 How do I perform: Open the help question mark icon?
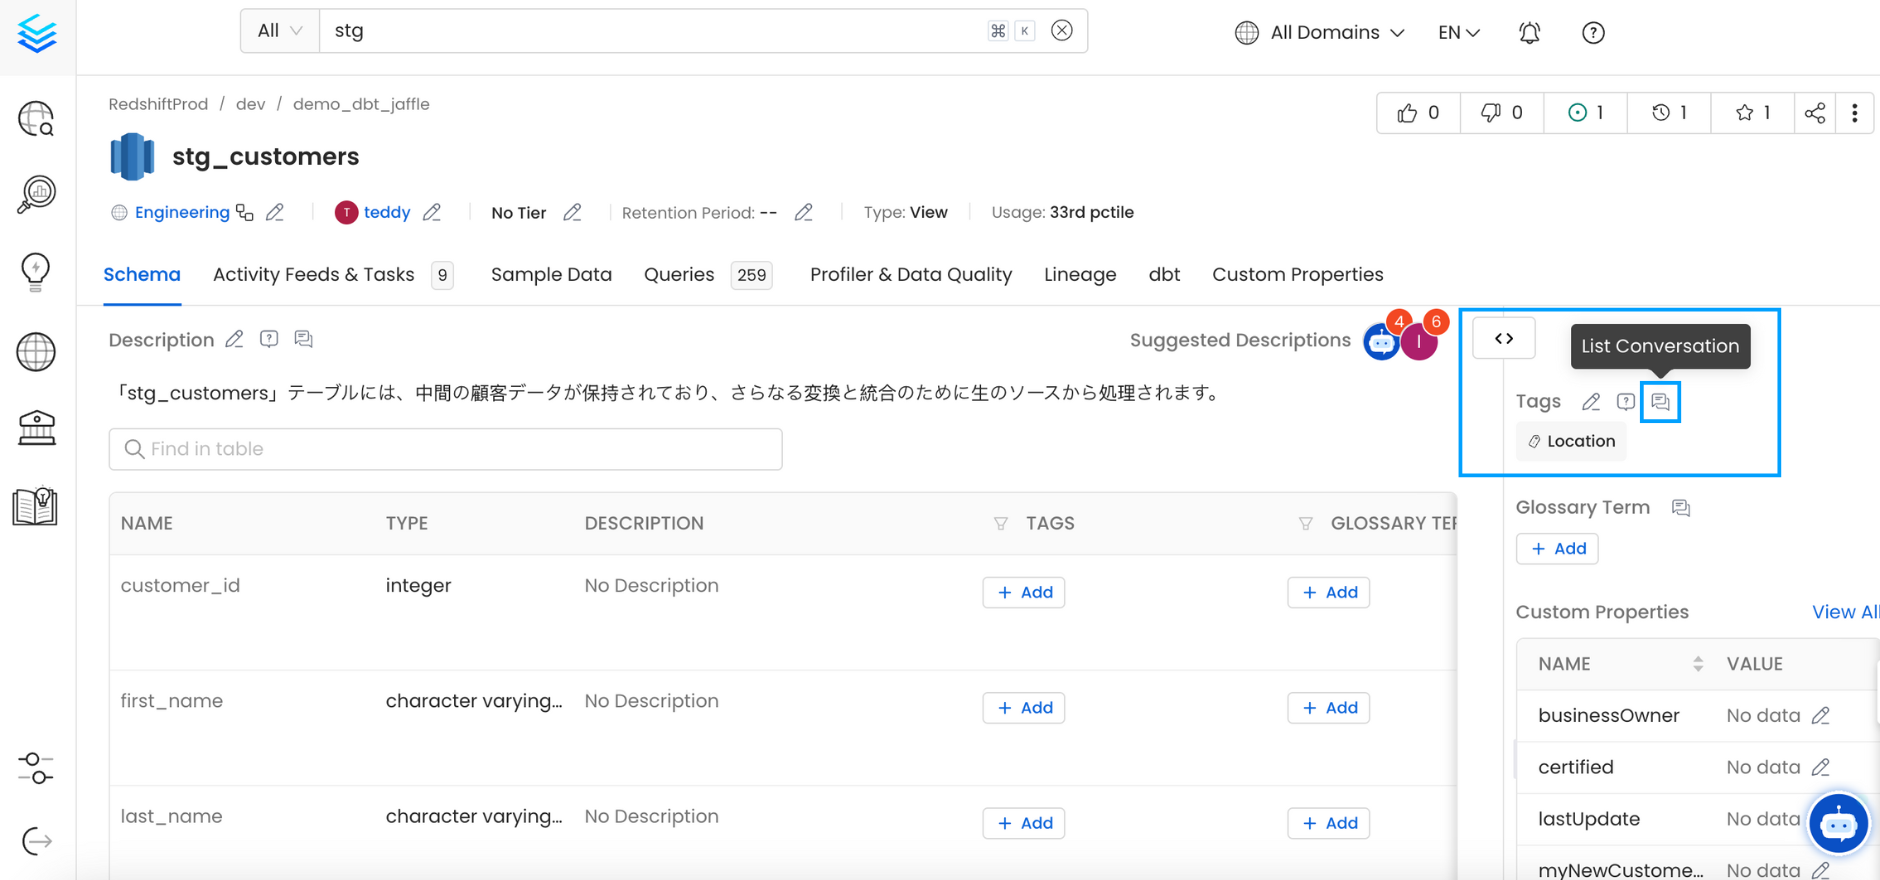1593,33
